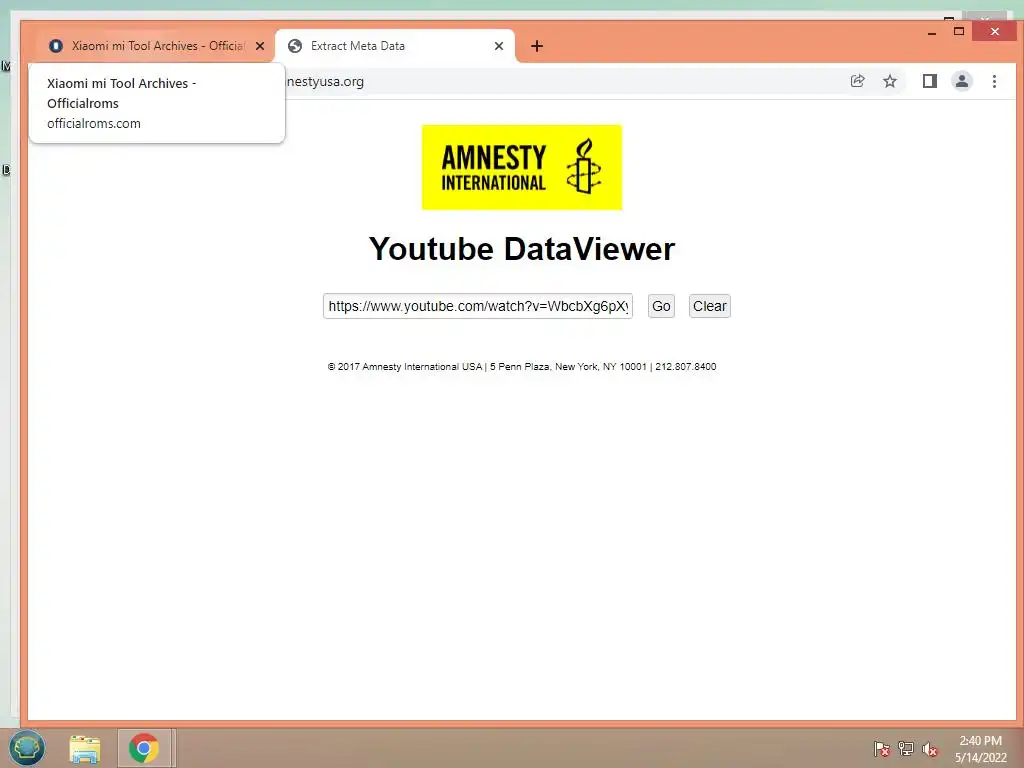1024x768 pixels.
Task: Close the Xiaomi mi Tool Archives tab
Action: tap(260, 46)
